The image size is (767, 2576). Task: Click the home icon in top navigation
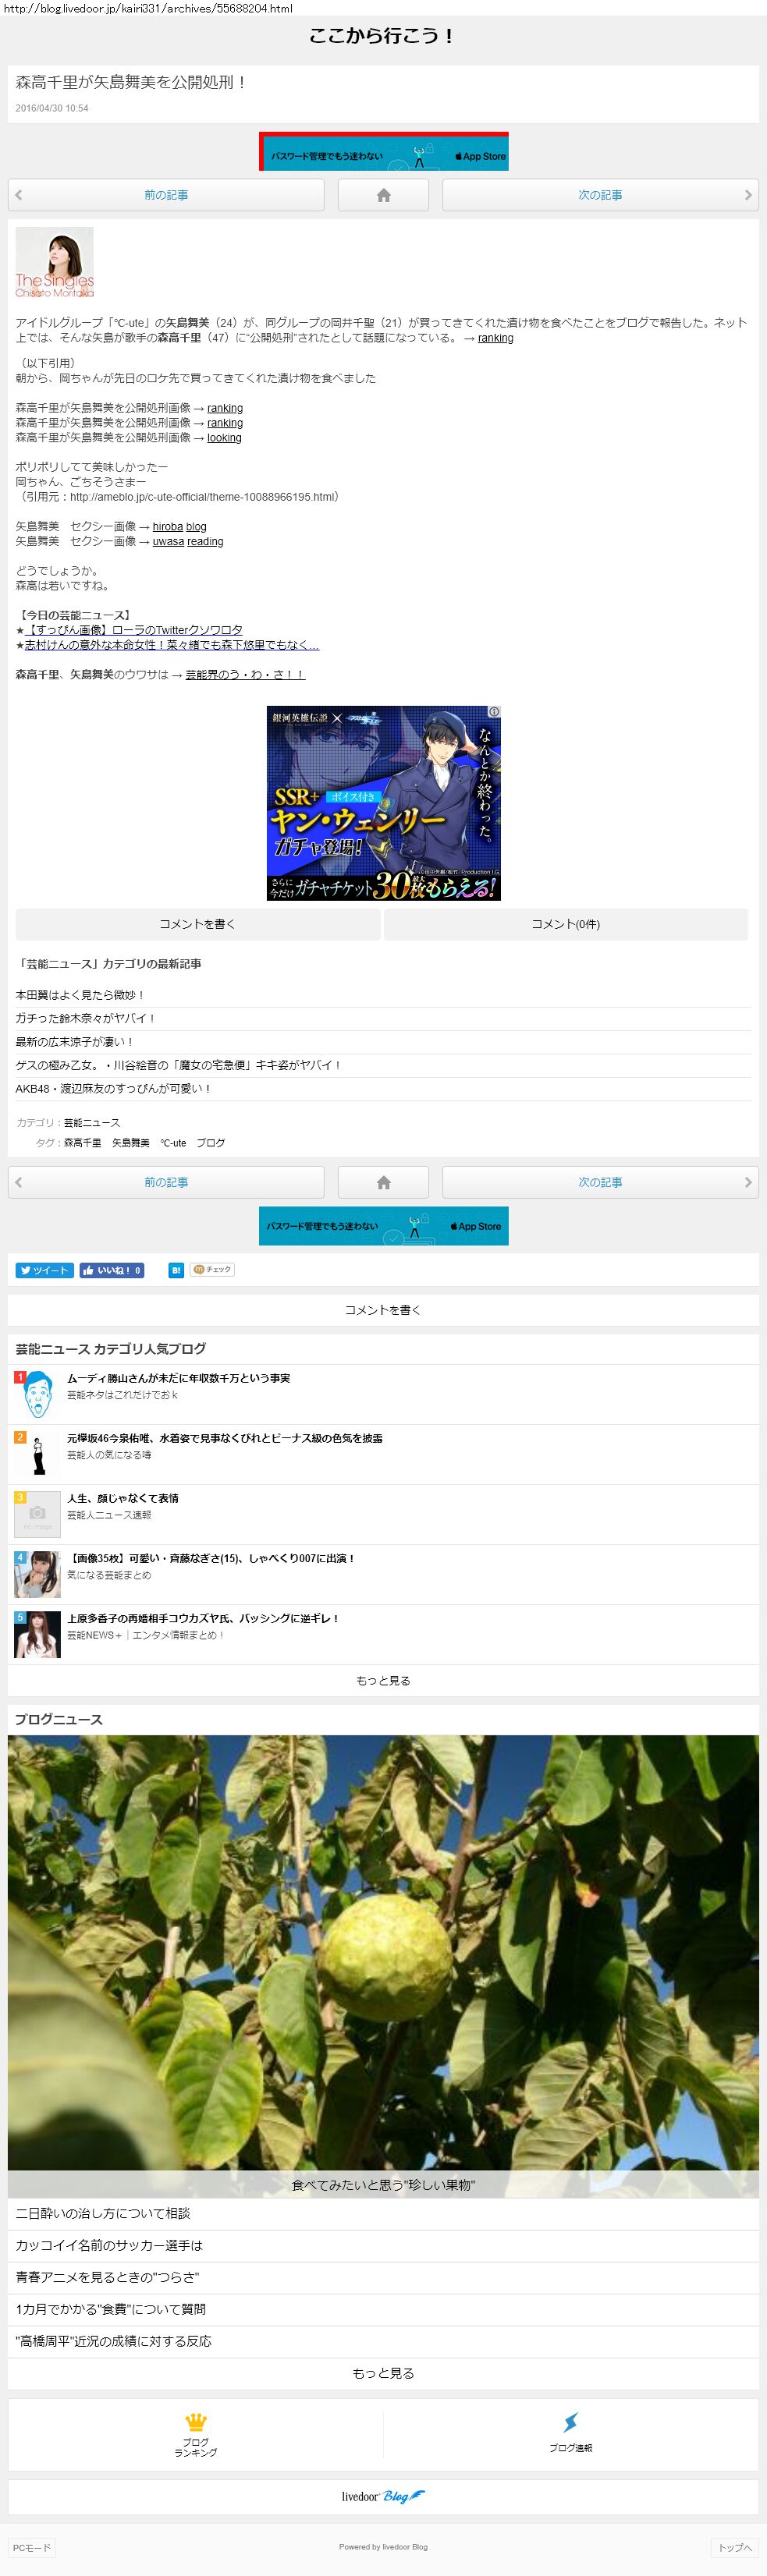[383, 195]
